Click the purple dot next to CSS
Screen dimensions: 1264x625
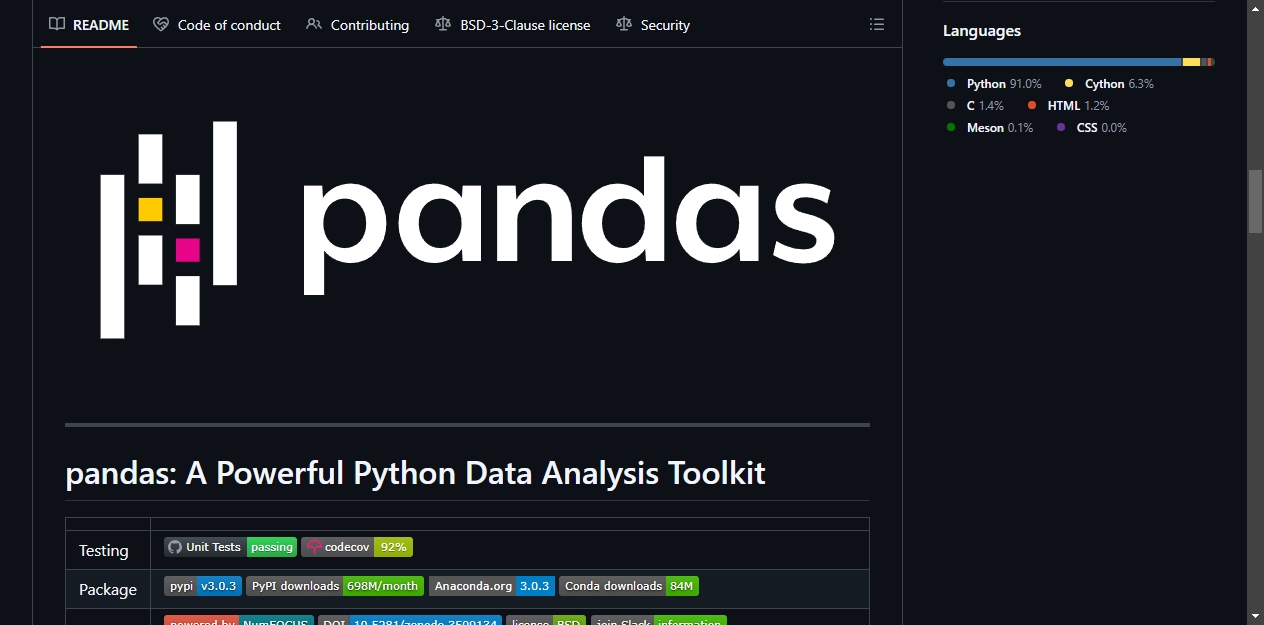[1061, 128]
